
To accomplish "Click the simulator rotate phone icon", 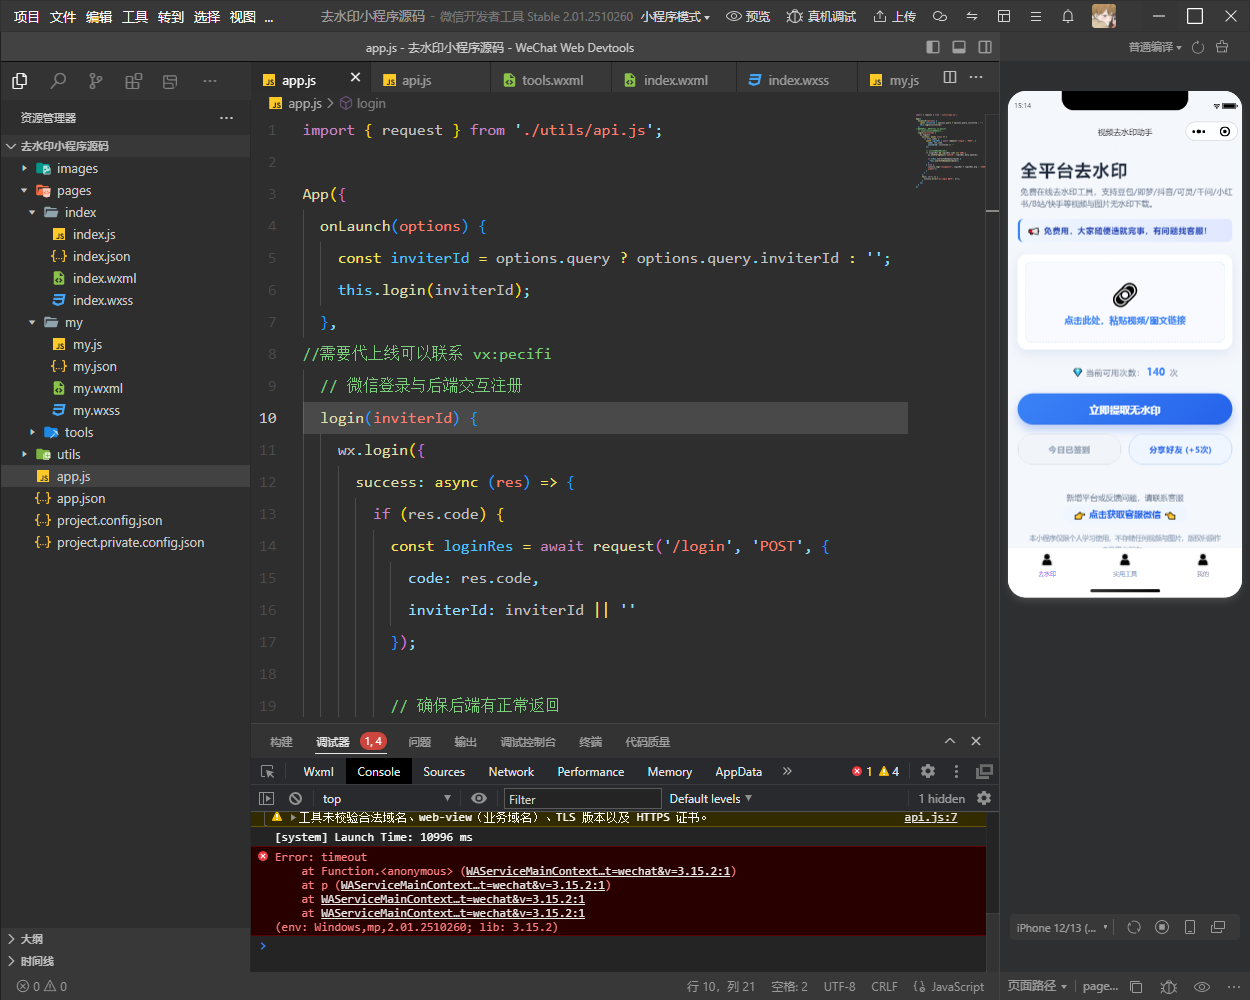I will tap(1190, 927).
